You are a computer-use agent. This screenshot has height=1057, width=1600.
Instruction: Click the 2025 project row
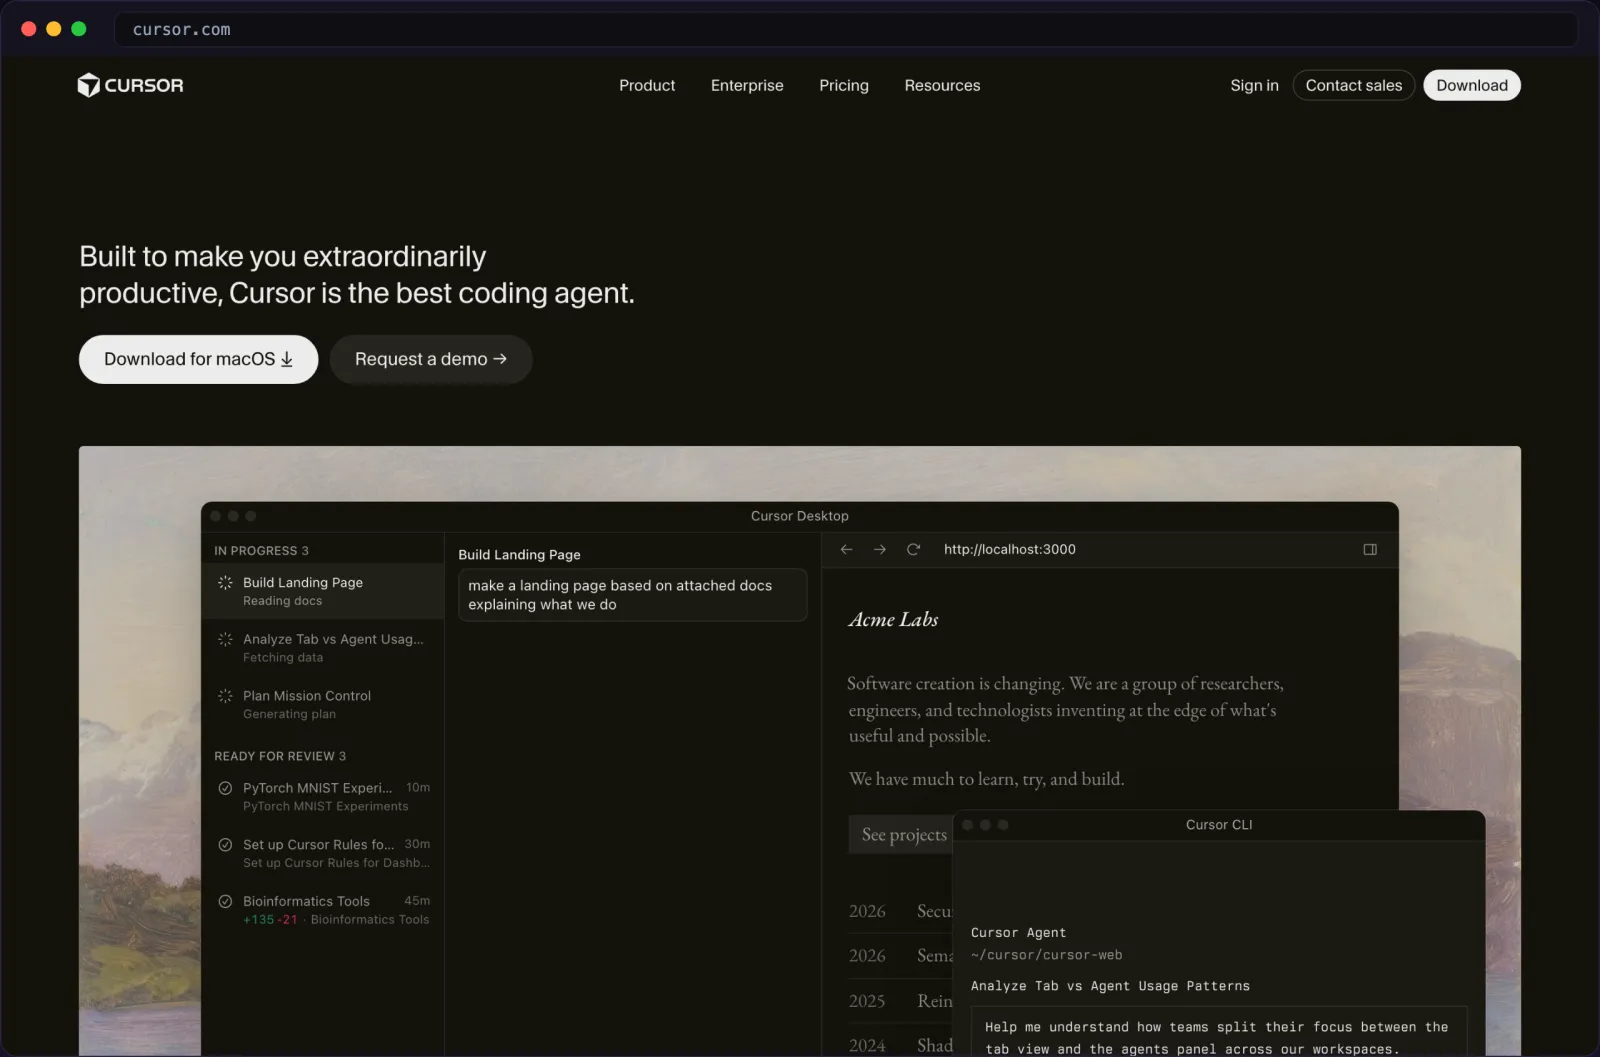click(x=900, y=1001)
